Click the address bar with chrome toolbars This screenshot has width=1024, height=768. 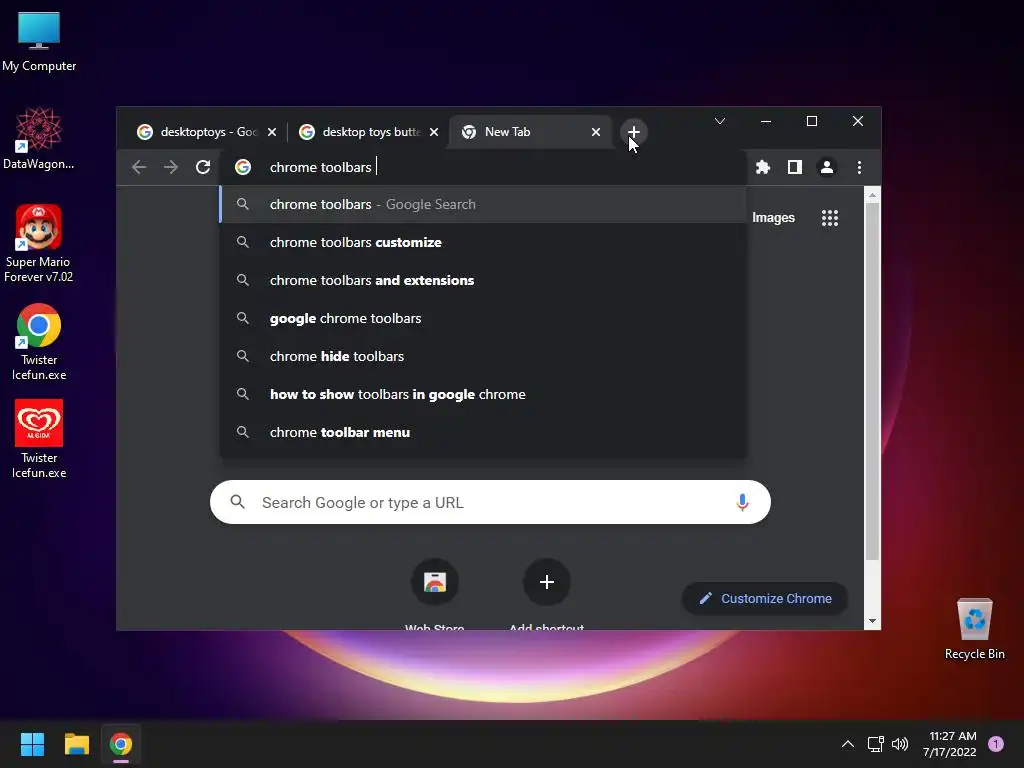(x=483, y=167)
